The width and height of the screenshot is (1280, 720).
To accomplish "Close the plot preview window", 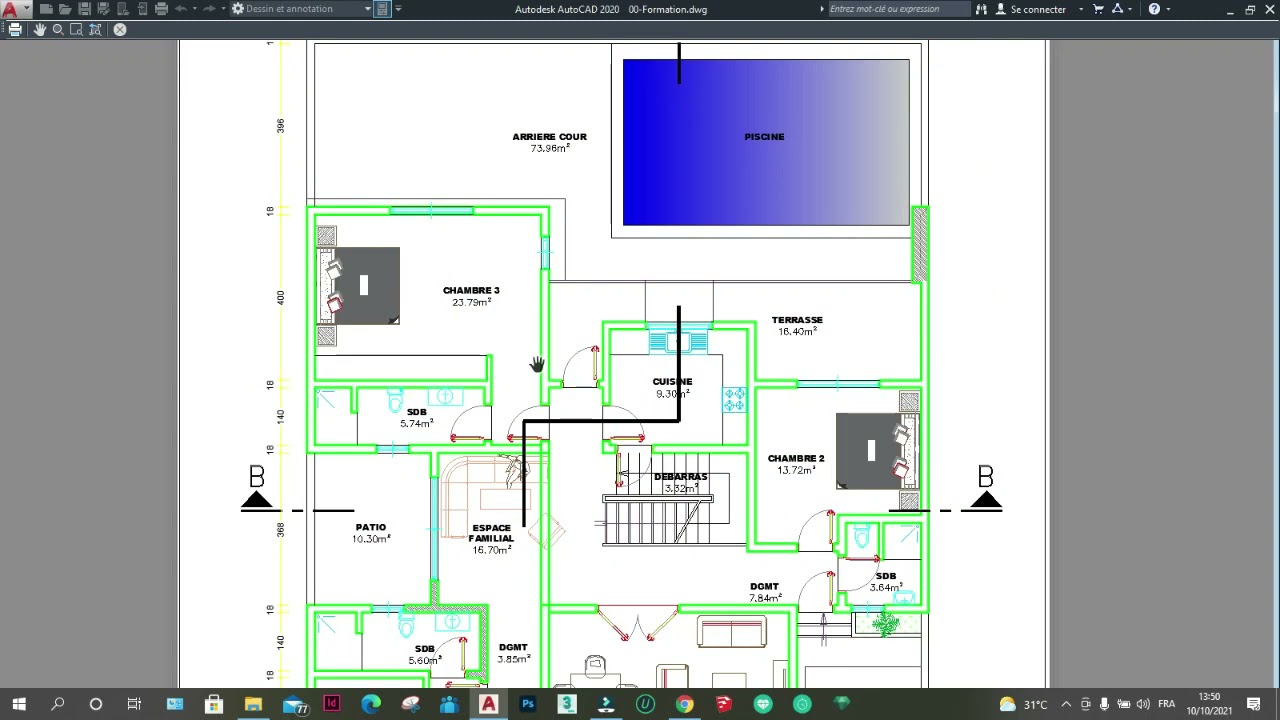I will 120,30.
